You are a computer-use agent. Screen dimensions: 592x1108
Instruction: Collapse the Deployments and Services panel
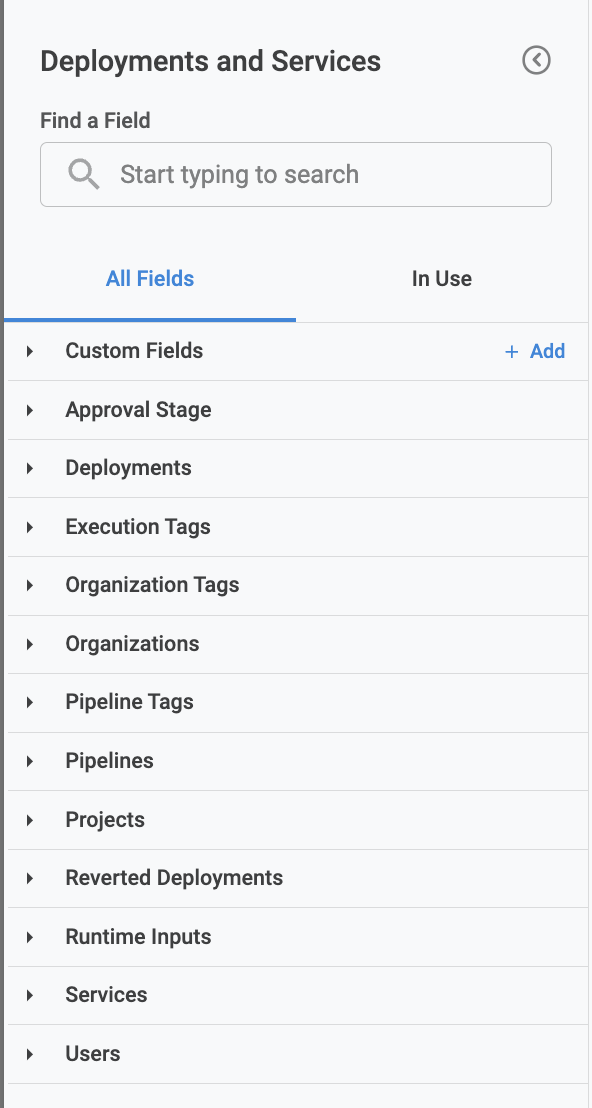pos(536,60)
